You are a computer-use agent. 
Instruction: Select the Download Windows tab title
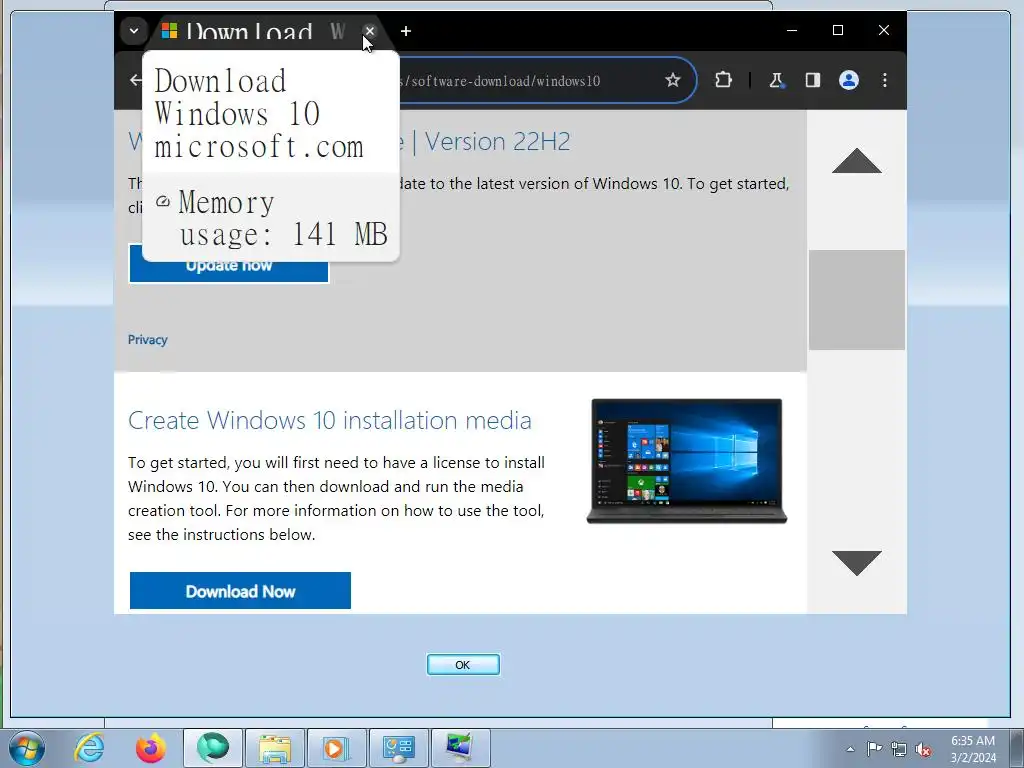pos(264,31)
